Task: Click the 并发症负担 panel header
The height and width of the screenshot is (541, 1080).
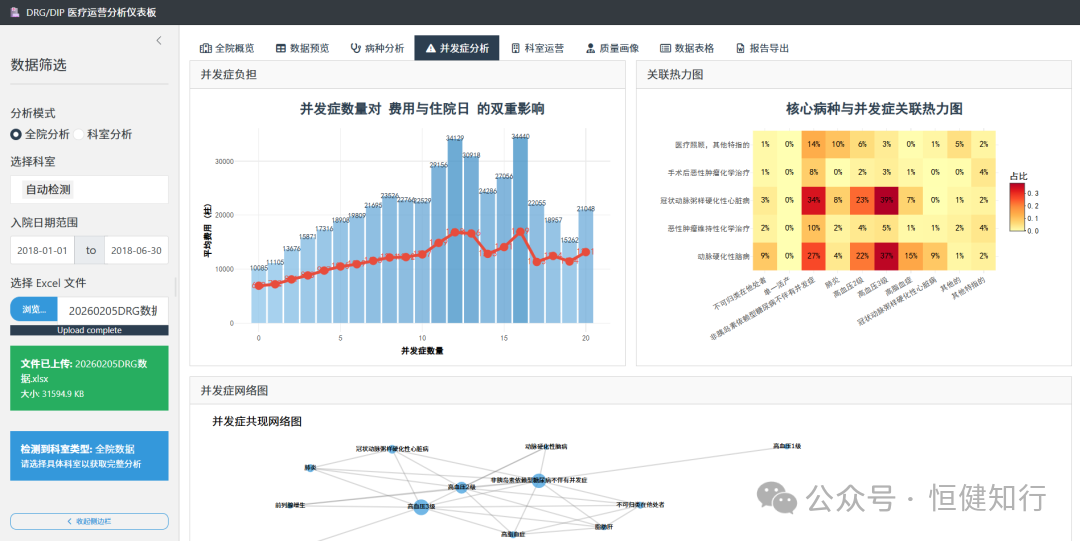Action: 408,74
